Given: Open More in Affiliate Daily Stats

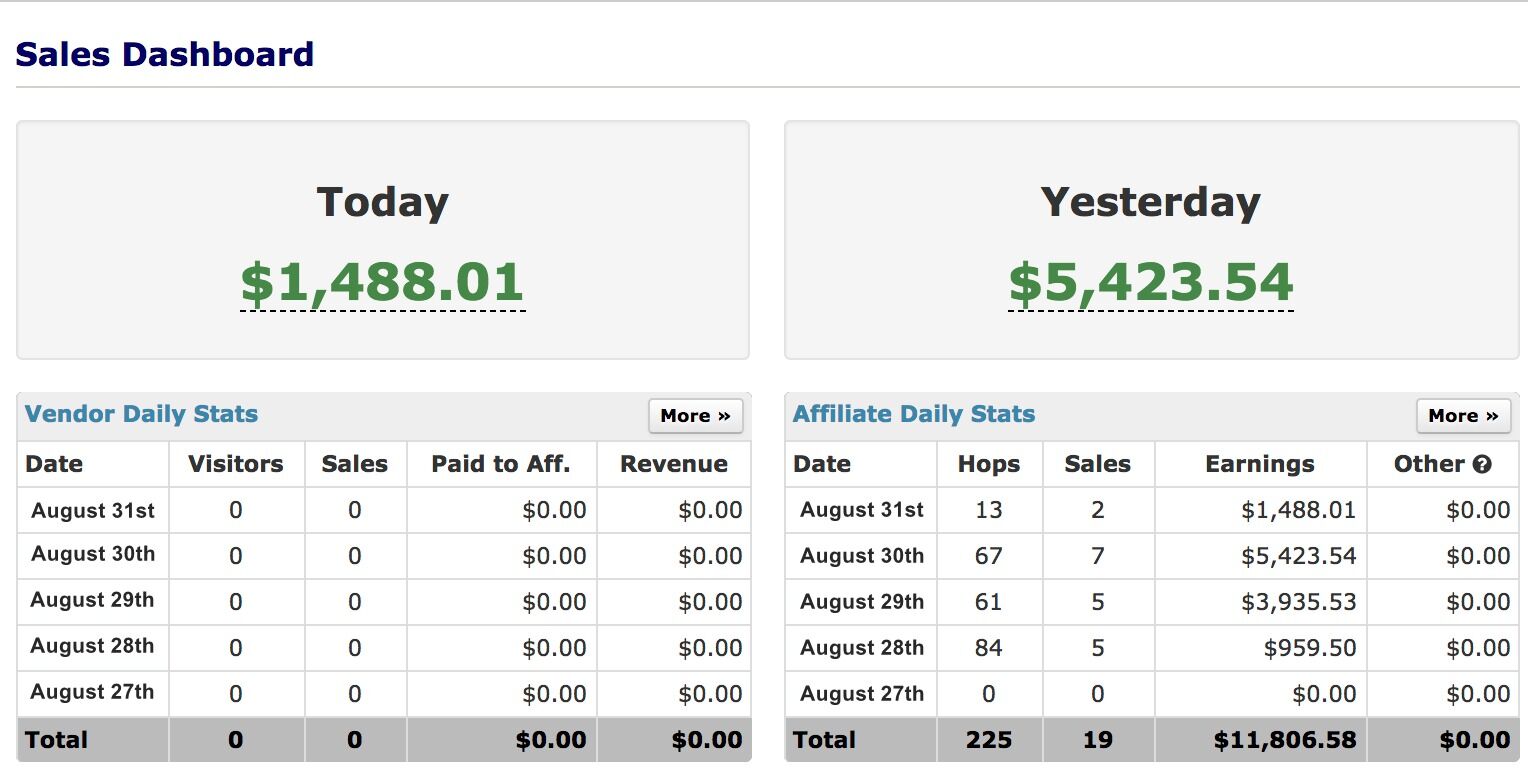Looking at the screenshot, I should tap(1464, 416).
